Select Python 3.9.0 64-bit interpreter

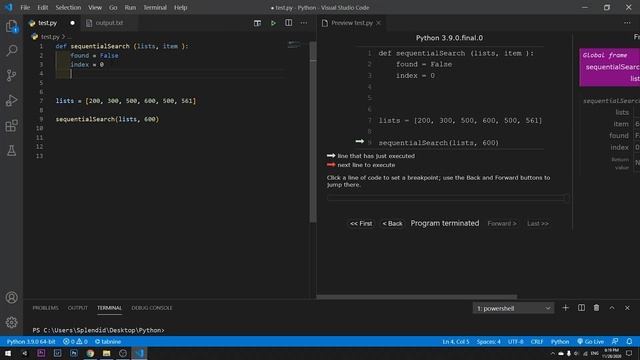point(31,342)
